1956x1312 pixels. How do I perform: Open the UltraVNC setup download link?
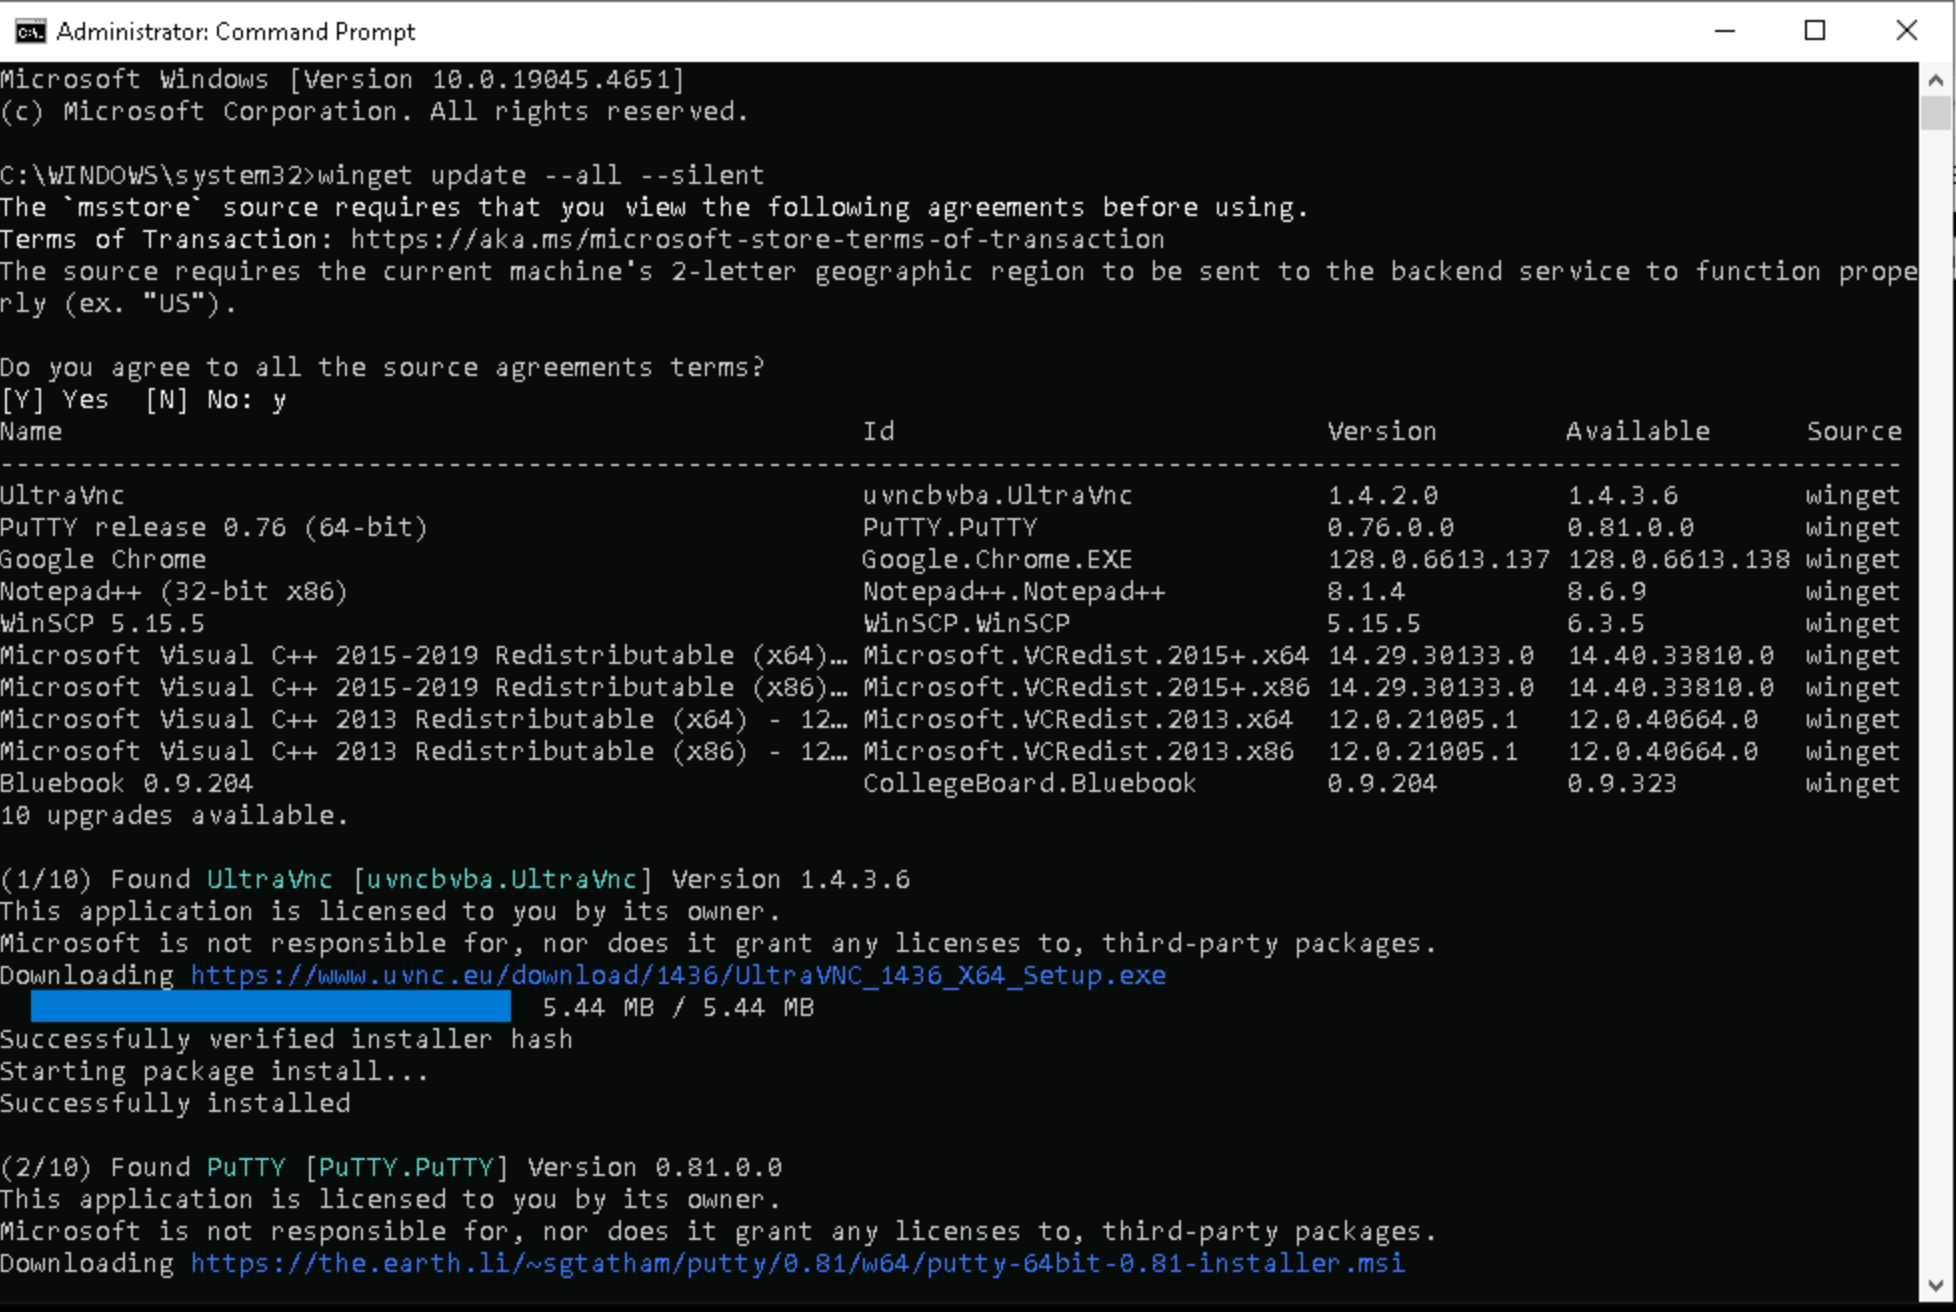click(678, 975)
